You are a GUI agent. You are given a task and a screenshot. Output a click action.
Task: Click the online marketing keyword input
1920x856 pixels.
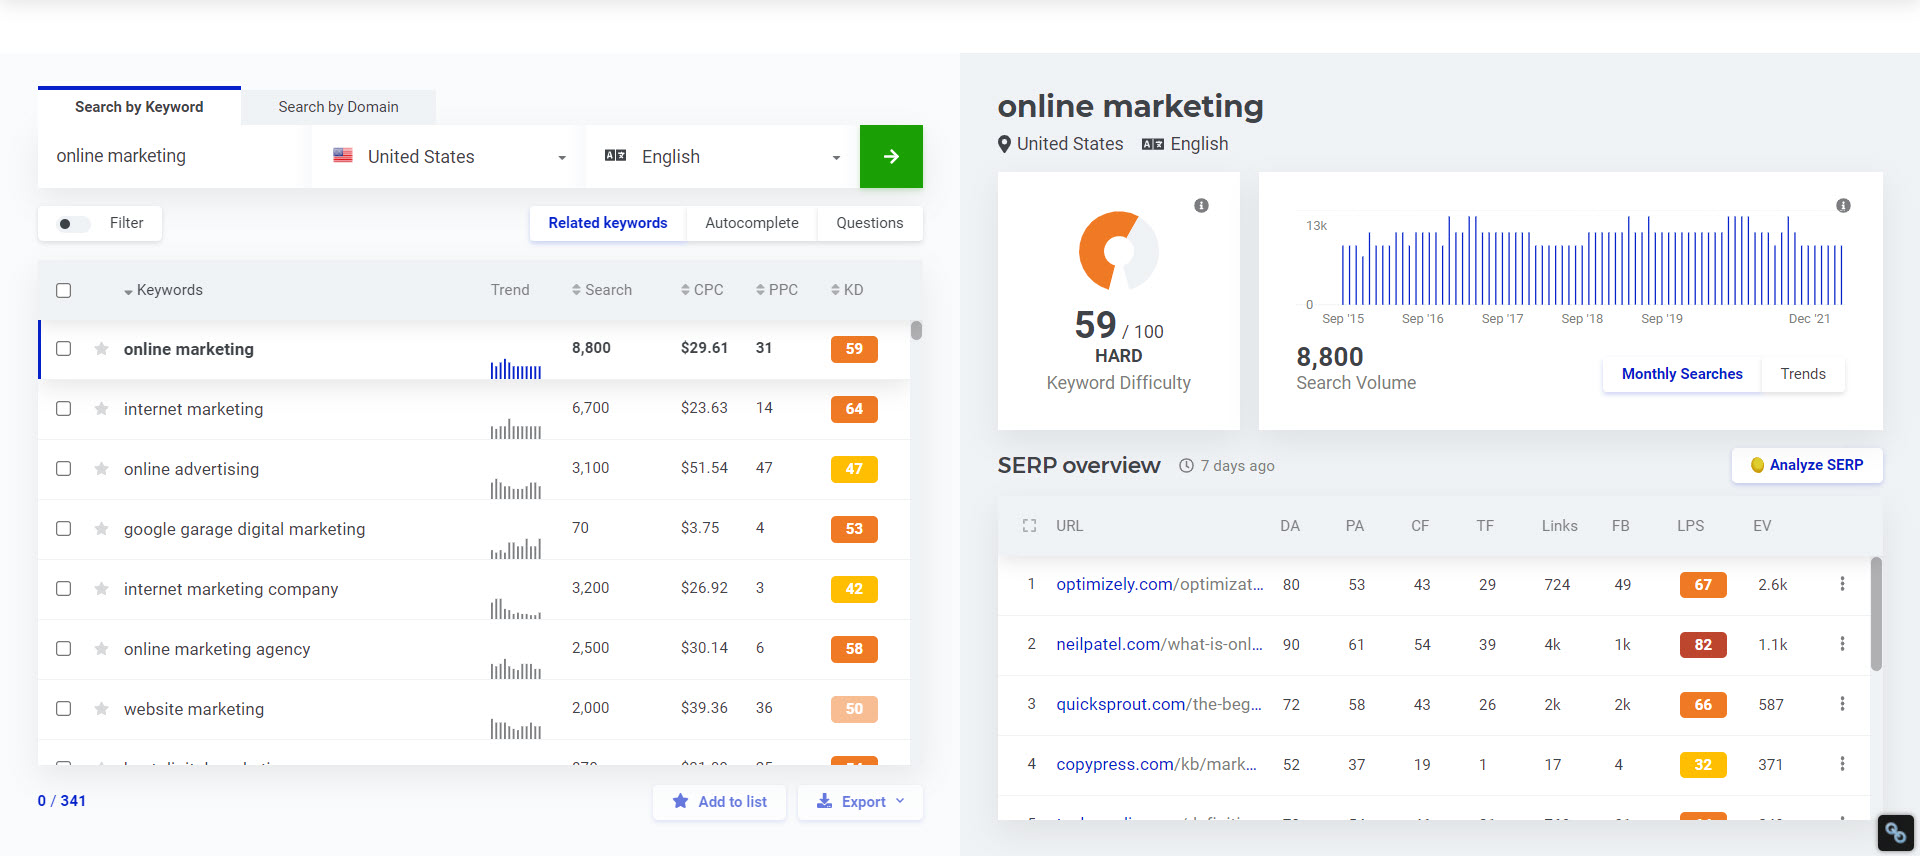(x=172, y=156)
